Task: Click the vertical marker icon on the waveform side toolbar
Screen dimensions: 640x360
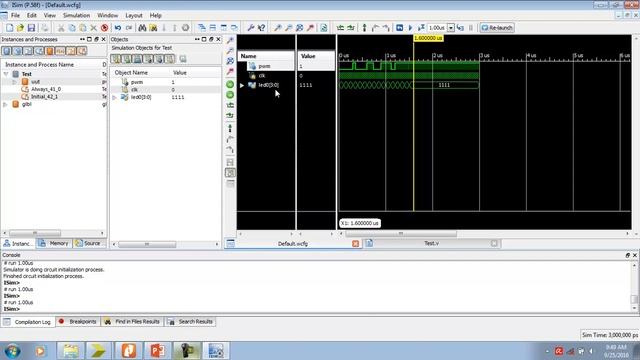Action: [230, 128]
